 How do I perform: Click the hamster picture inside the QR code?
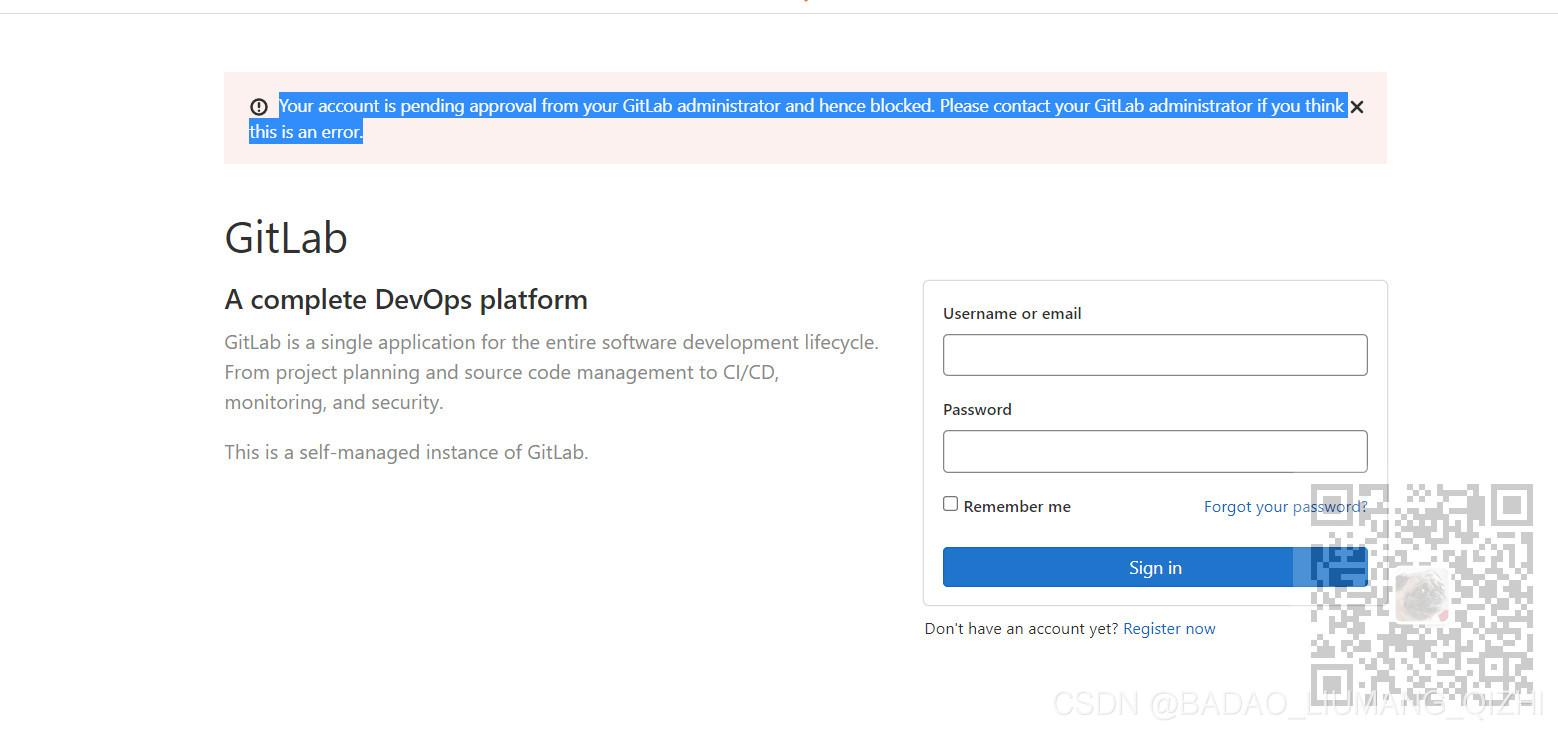tap(1424, 595)
